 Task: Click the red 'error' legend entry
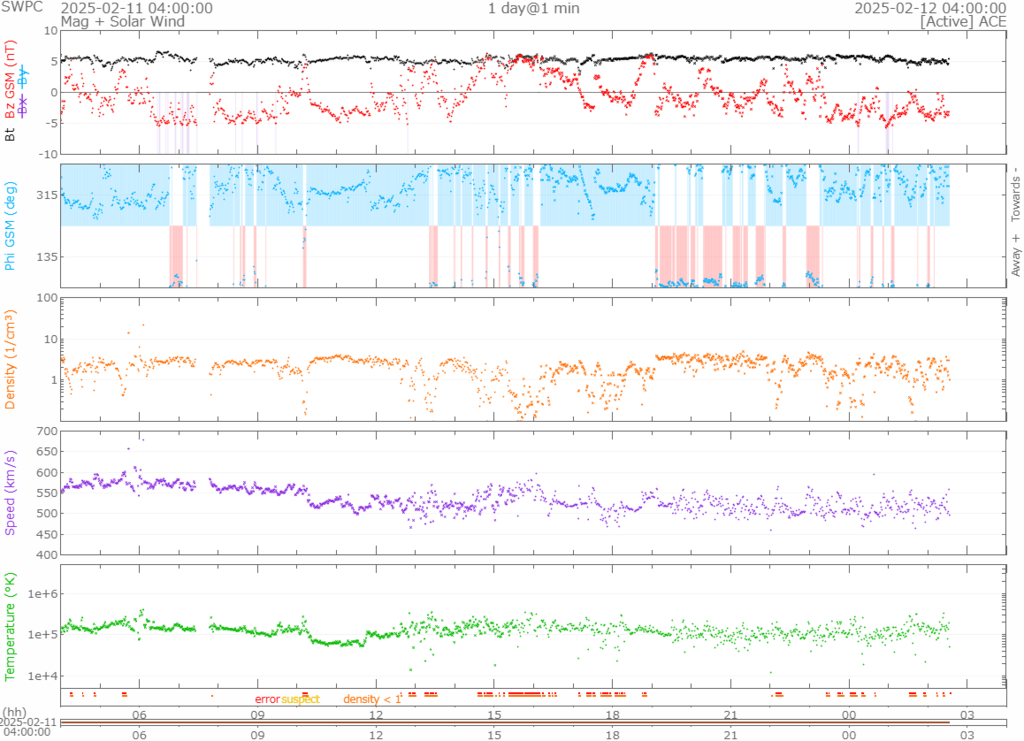pos(267,699)
